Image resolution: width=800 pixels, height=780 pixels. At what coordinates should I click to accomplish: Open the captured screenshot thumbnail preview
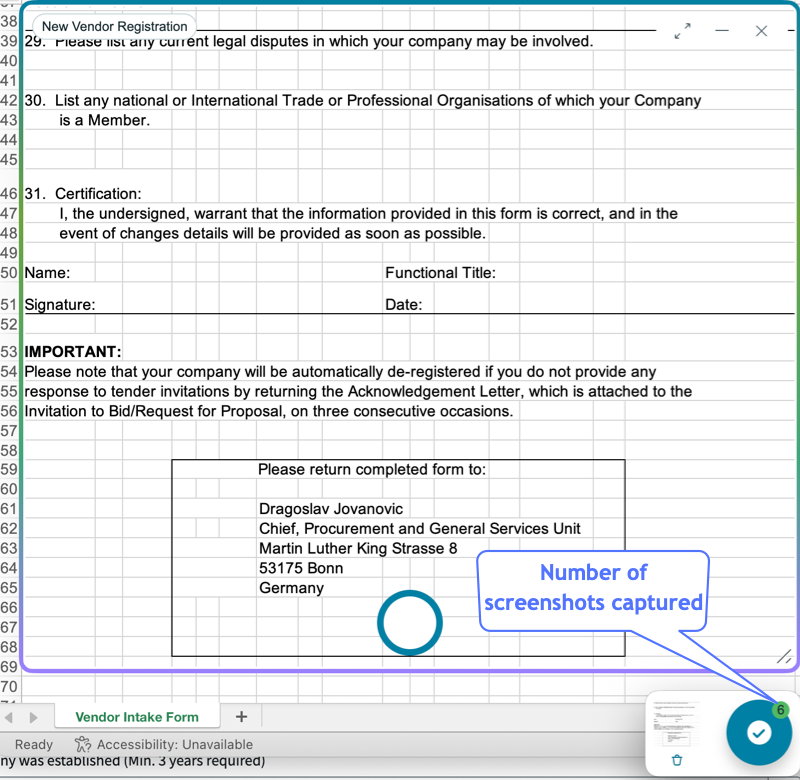[677, 724]
